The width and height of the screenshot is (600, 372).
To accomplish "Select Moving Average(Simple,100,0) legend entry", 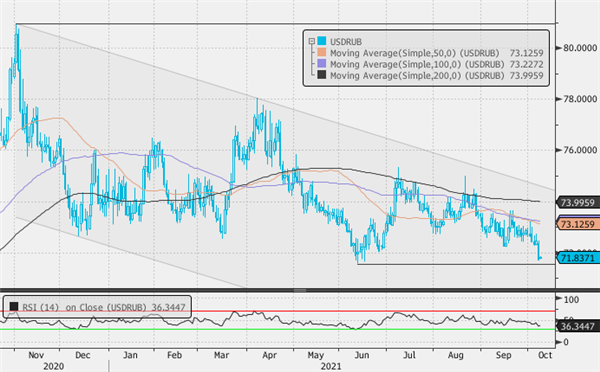I will click(x=417, y=64).
